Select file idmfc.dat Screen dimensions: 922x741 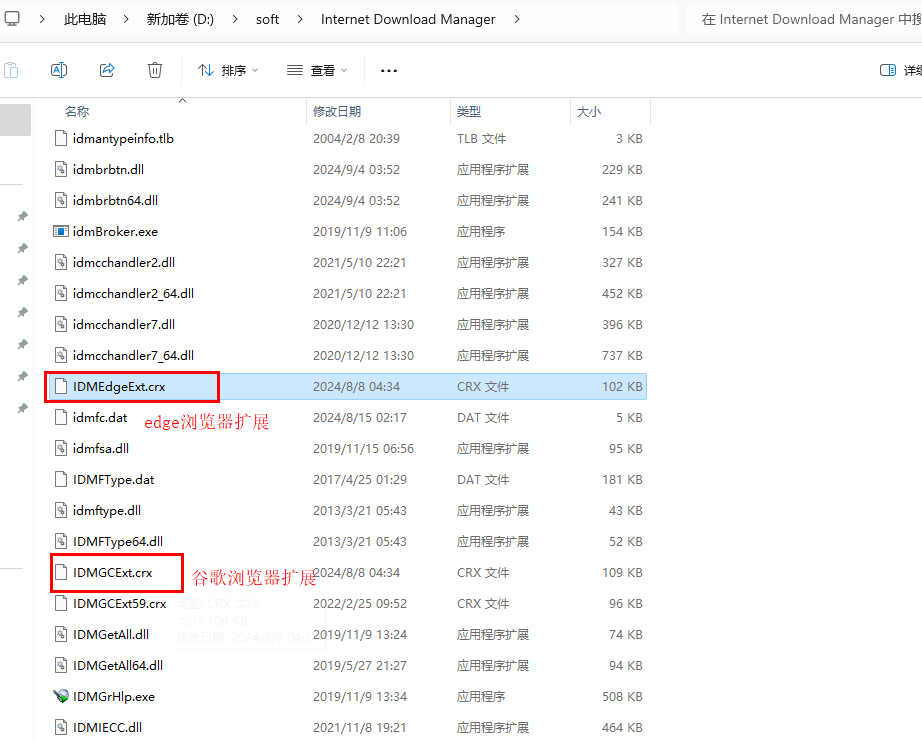pyautogui.click(x=100, y=418)
